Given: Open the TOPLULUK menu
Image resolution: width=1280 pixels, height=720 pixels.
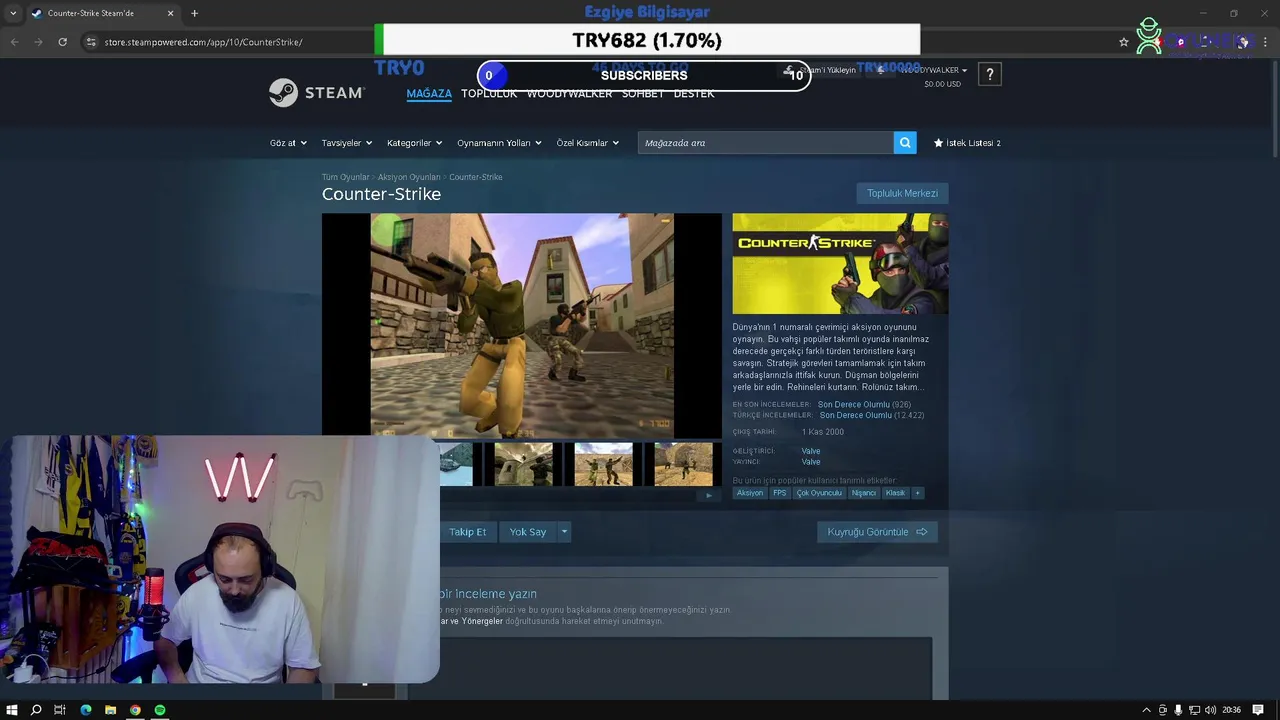Looking at the screenshot, I should (x=489, y=93).
